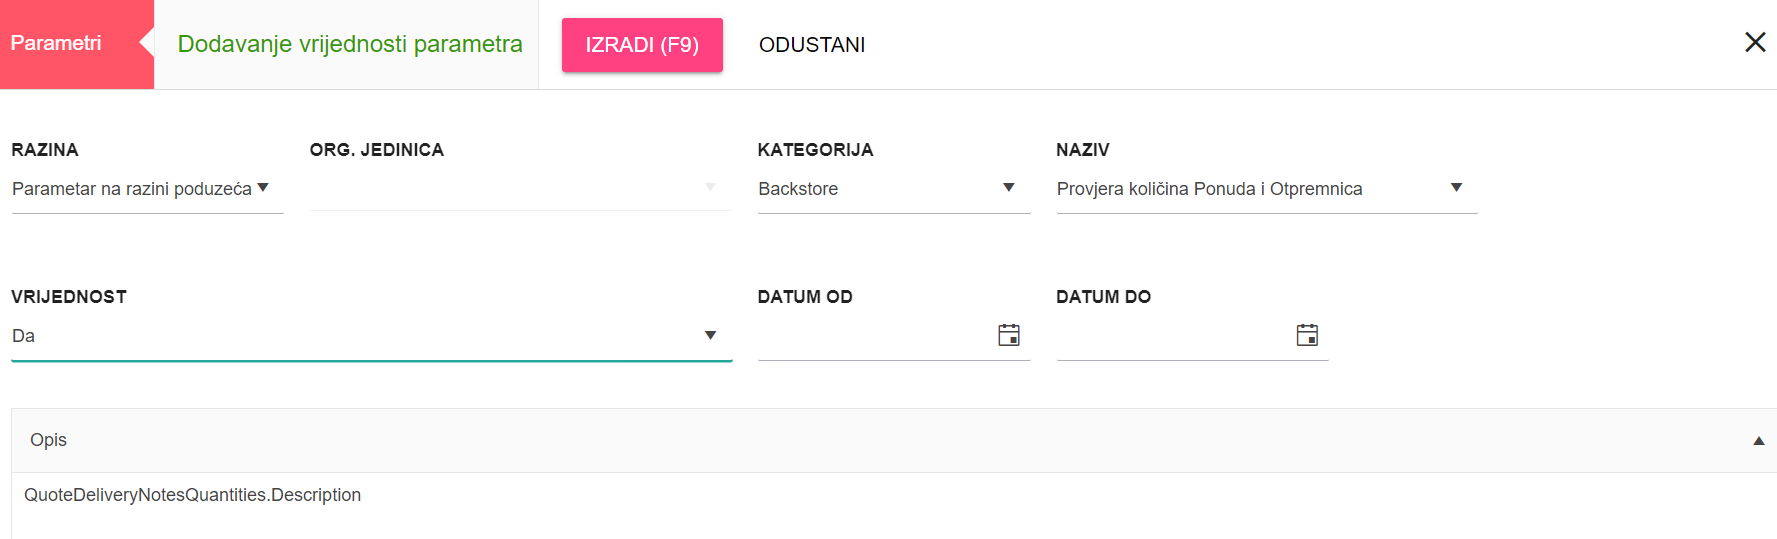The width and height of the screenshot is (1777, 539).
Task: Open the Datum od calendar picker
Action: tap(1009, 335)
